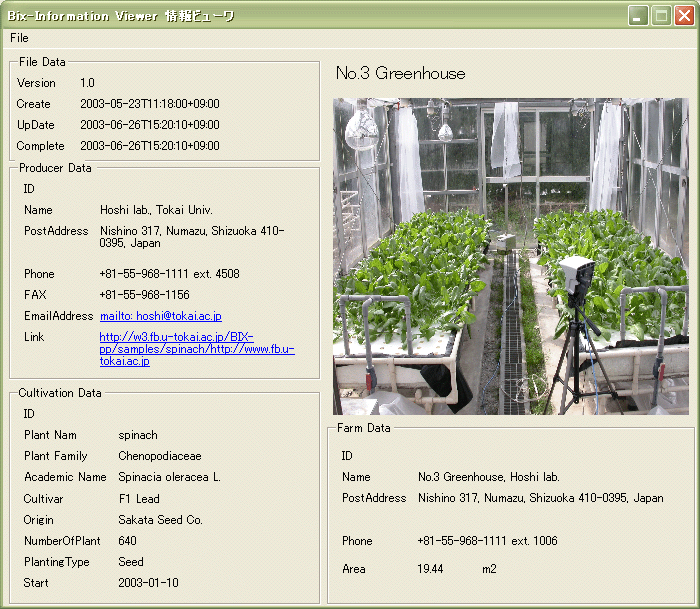The image size is (700, 609).
Task: Click the academic name Spinacia oleracea L.
Action: coord(169,477)
